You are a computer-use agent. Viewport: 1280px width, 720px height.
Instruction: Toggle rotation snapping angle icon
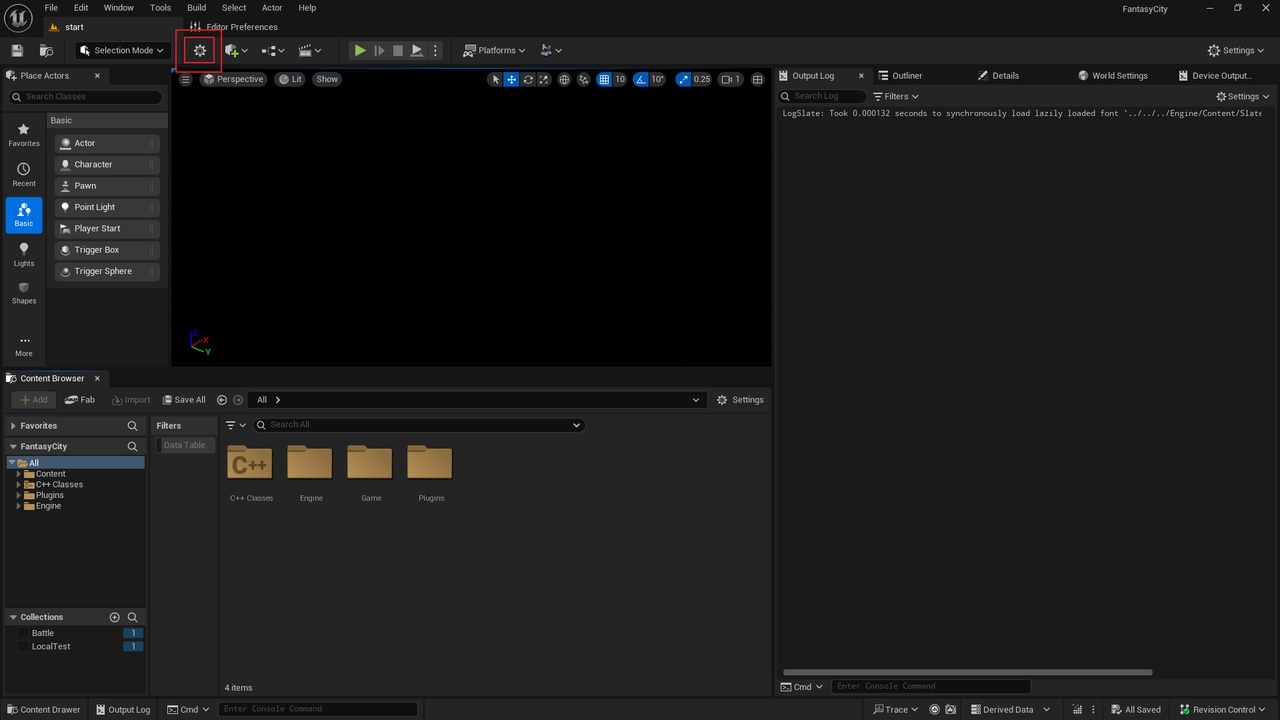[640, 79]
